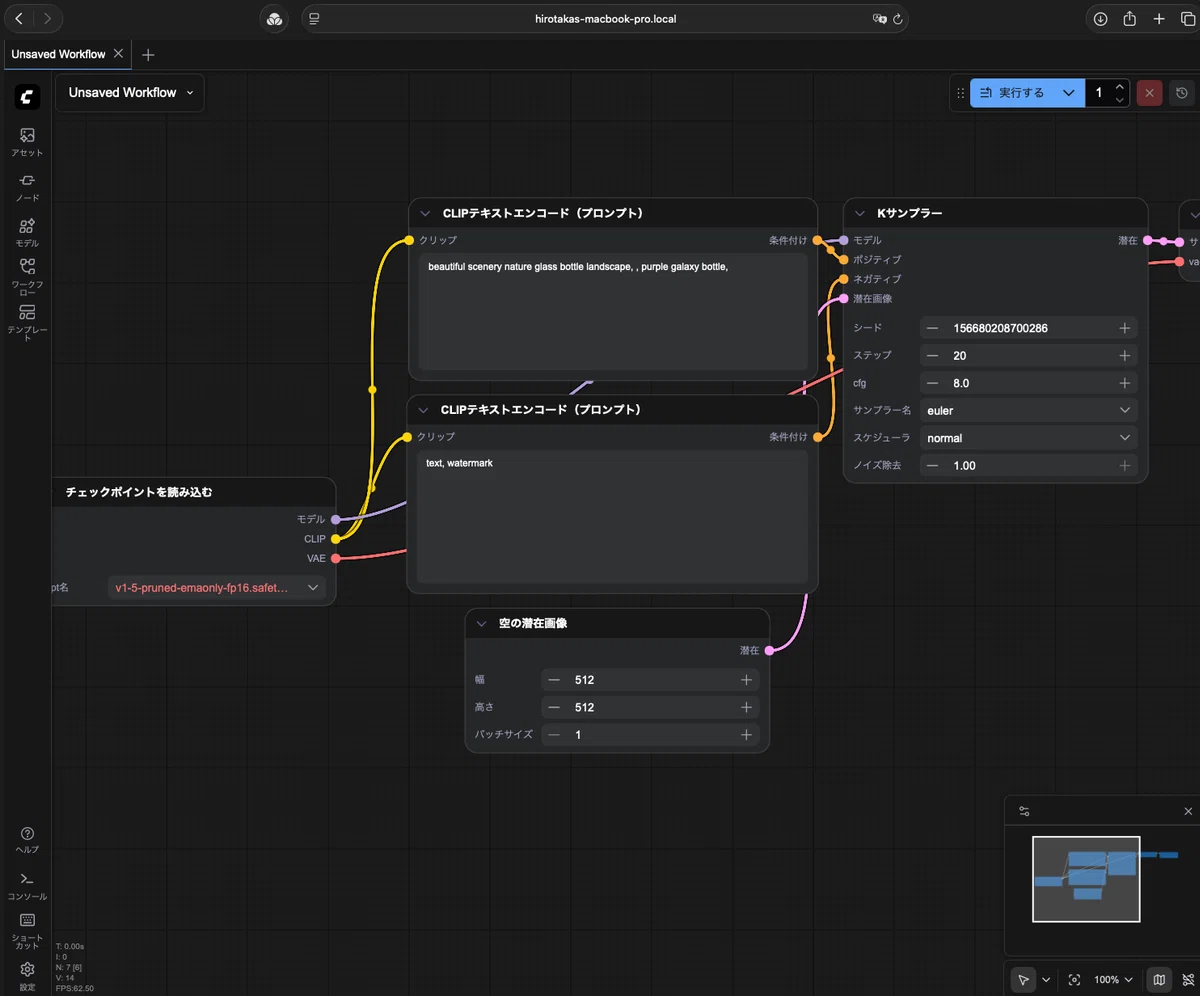Image resolution: width=1200 pixels, height=996 pixels.
Task: Increase the バッチサイズ value
Action: (x=746, y=735)
